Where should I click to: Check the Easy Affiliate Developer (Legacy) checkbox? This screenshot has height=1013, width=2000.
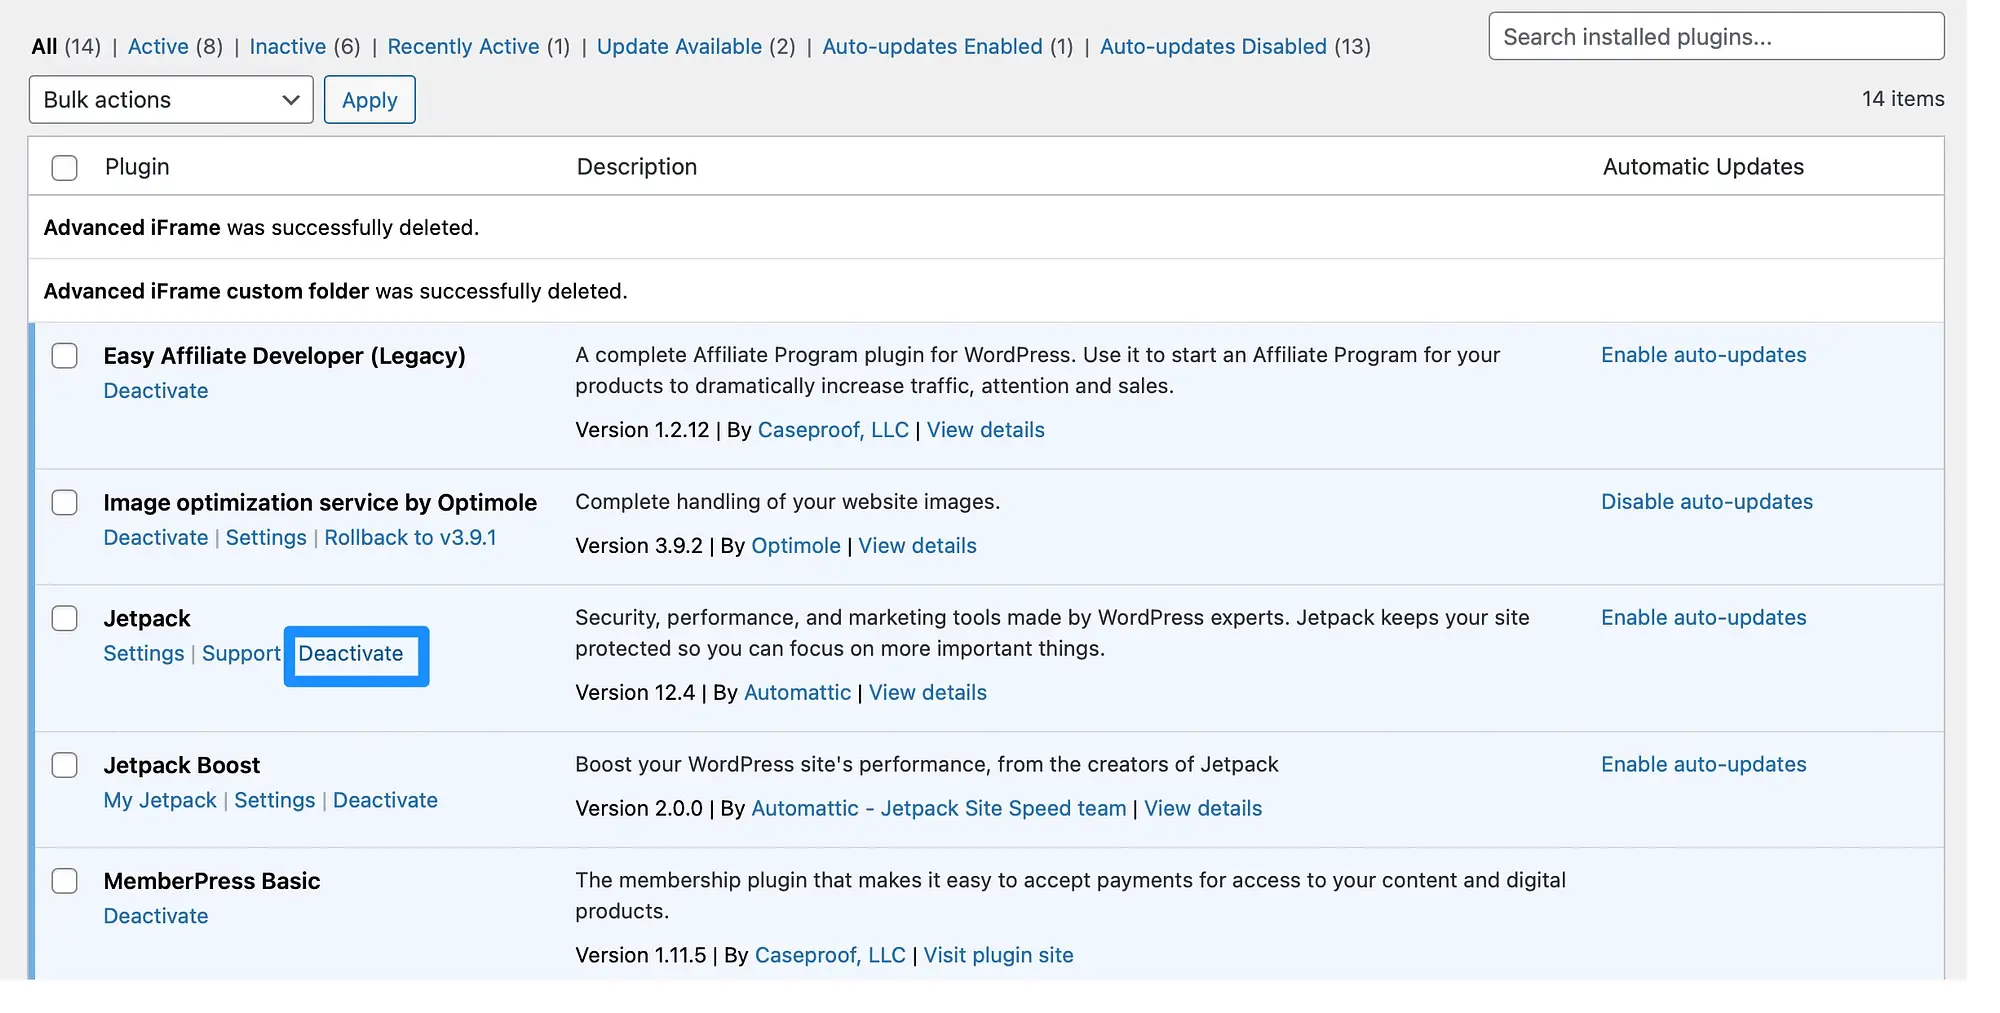click(65, 355)
